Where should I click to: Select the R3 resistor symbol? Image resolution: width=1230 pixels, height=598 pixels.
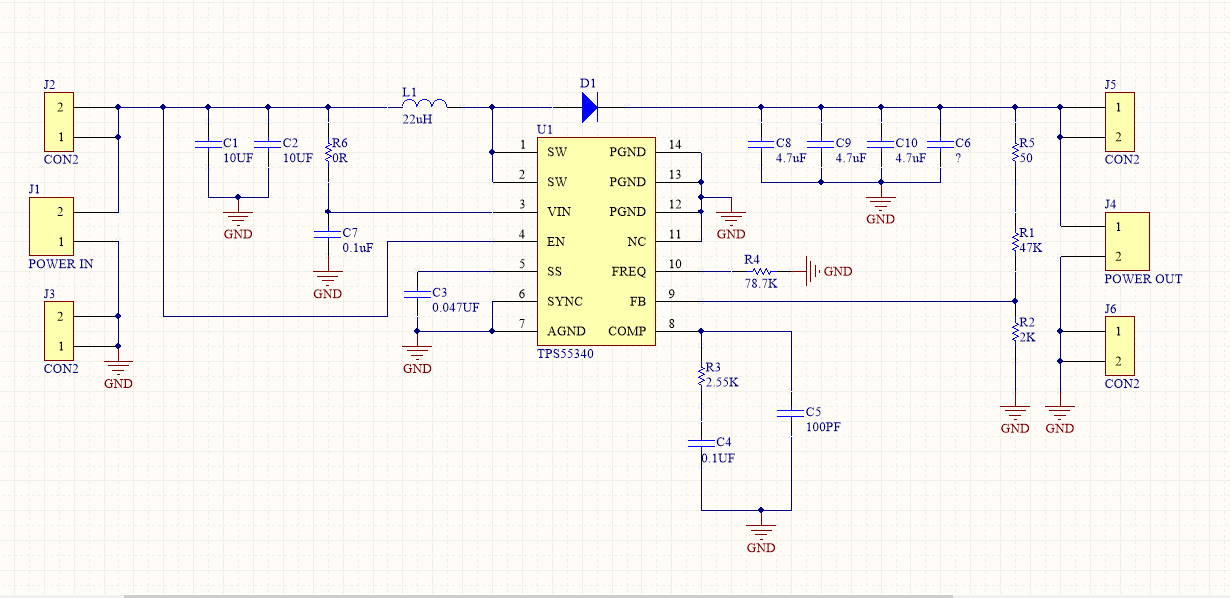(x=701, y=375)
